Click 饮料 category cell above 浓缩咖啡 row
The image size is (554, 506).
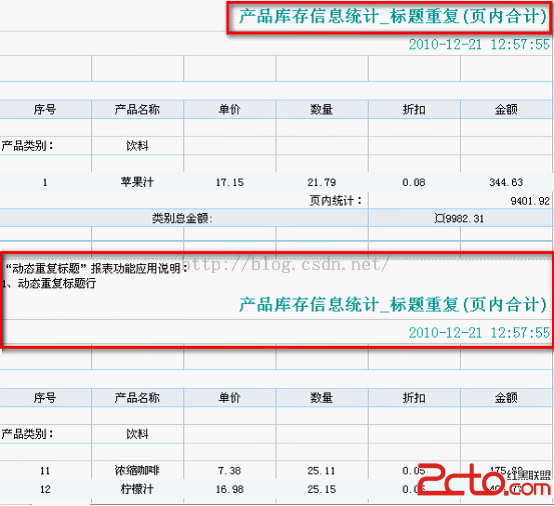(137, 434)
